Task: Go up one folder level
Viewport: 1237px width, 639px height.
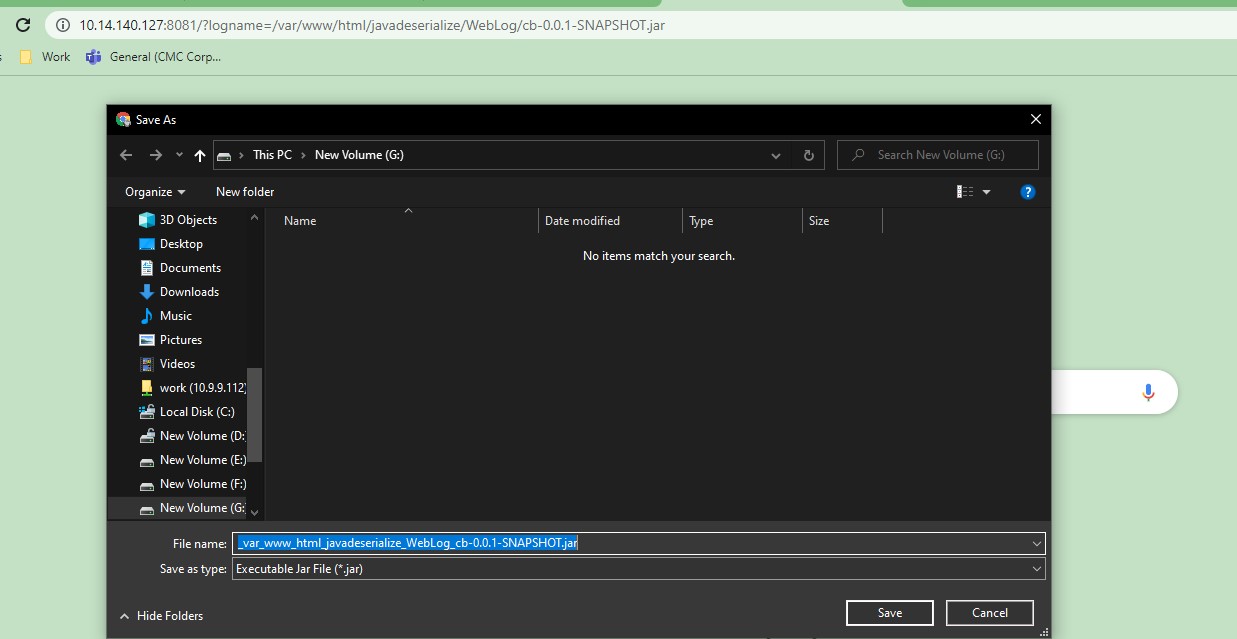Action: (200, 155)
